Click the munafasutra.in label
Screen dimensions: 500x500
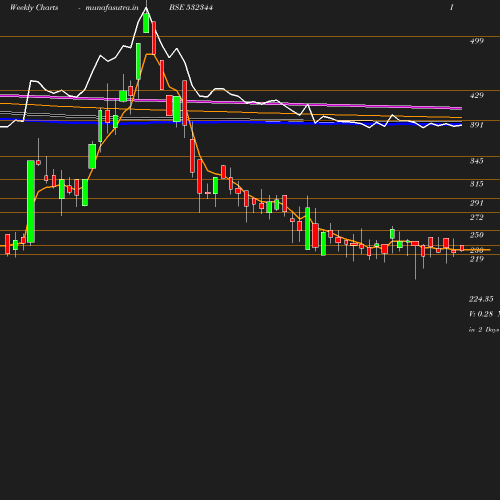click(112, 8)
